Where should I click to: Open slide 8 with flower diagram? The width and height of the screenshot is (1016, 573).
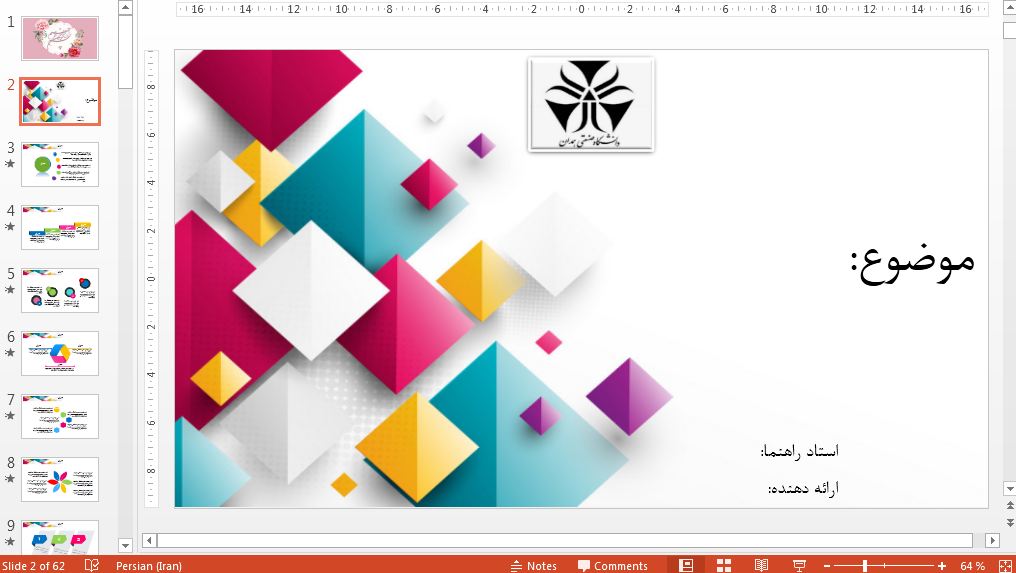(x=60, y=479)
